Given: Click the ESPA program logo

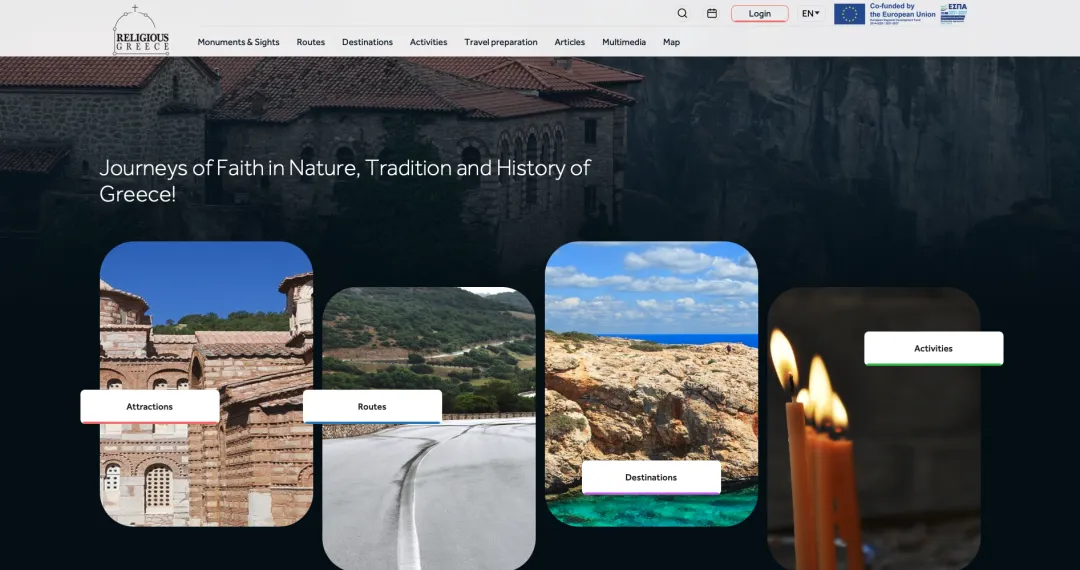Looking at the screenshot, I should click(953, 14).
